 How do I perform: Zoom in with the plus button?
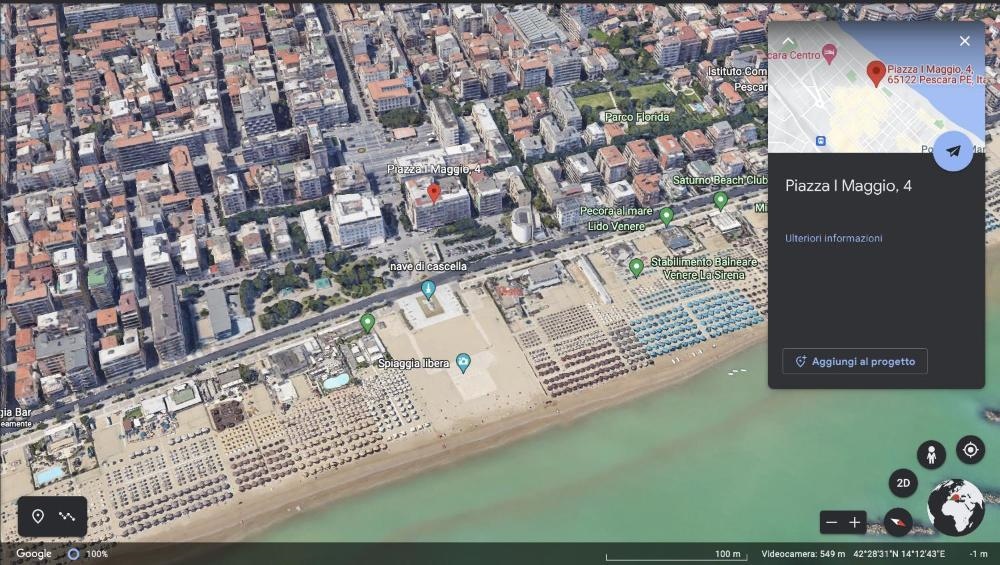click(x=855, y=522)
